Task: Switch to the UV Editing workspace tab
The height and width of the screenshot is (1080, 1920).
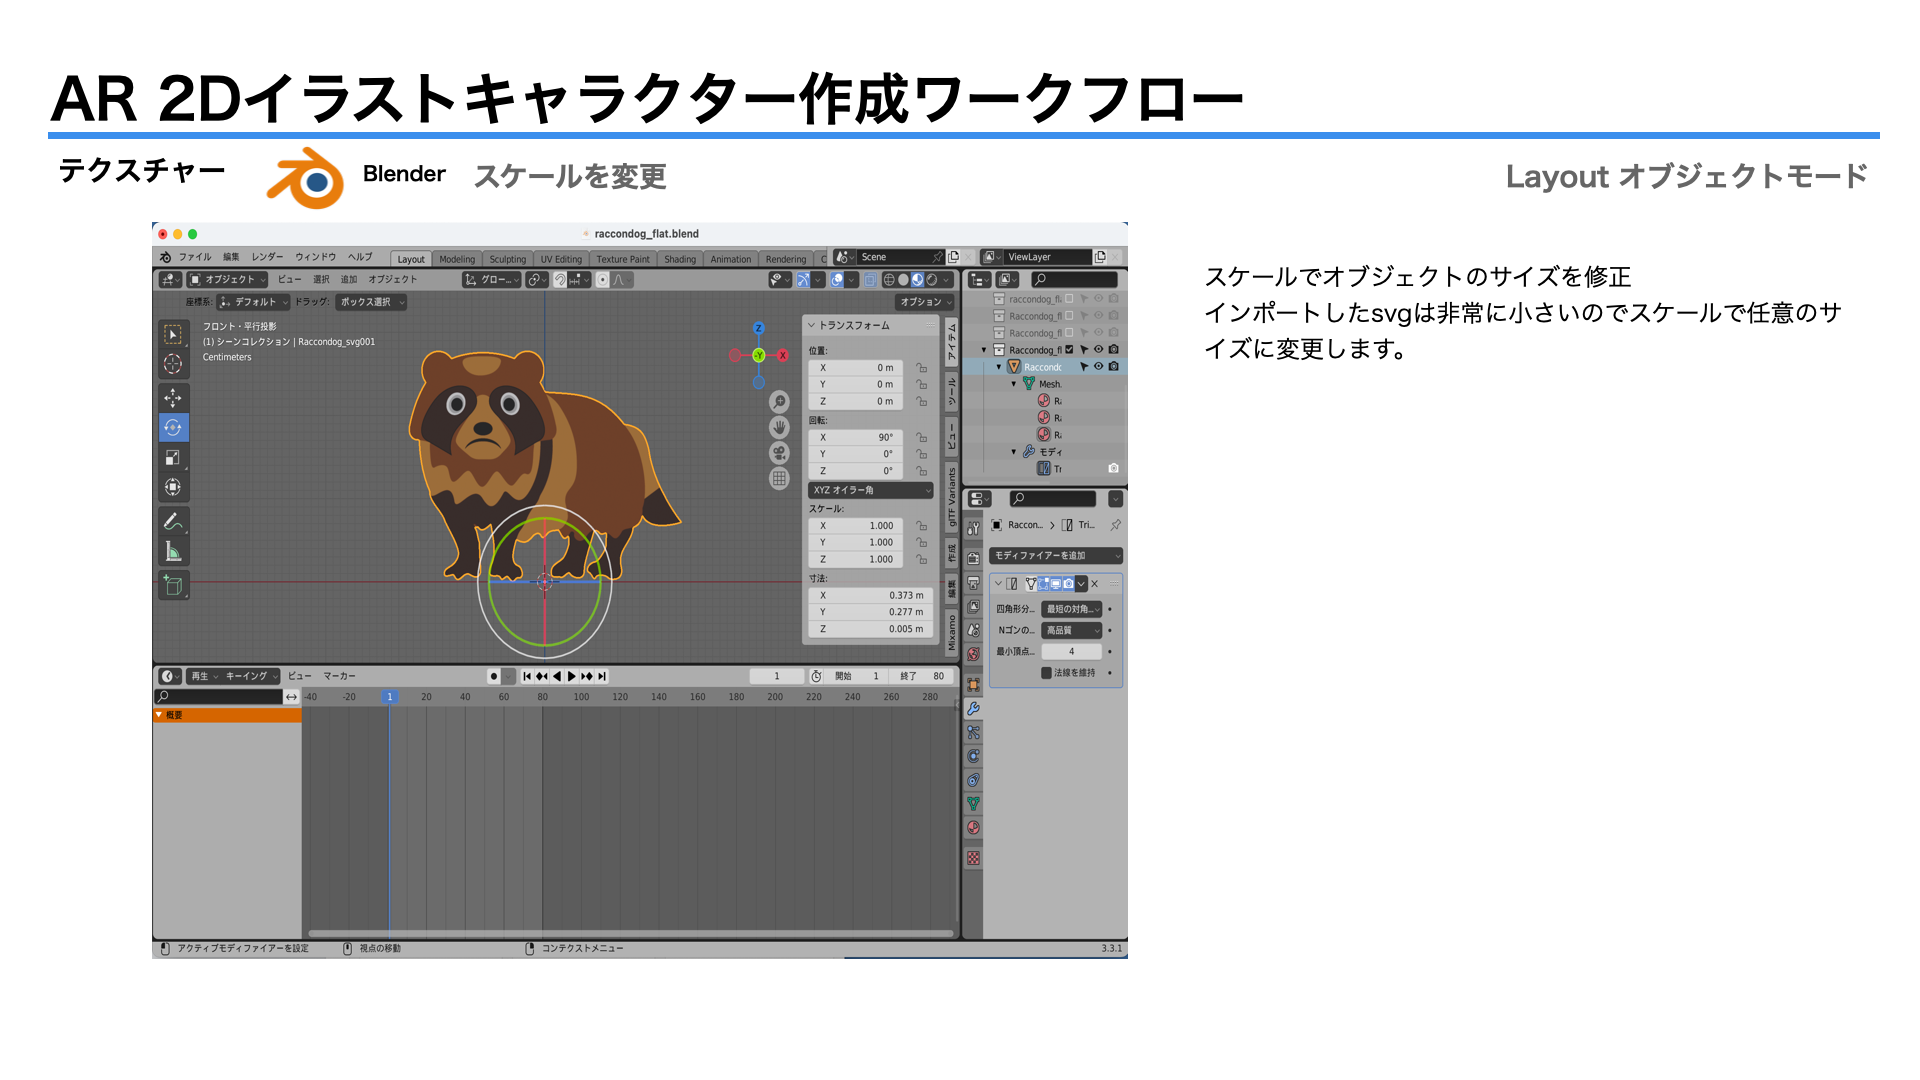Action: (x=561, y=259)
